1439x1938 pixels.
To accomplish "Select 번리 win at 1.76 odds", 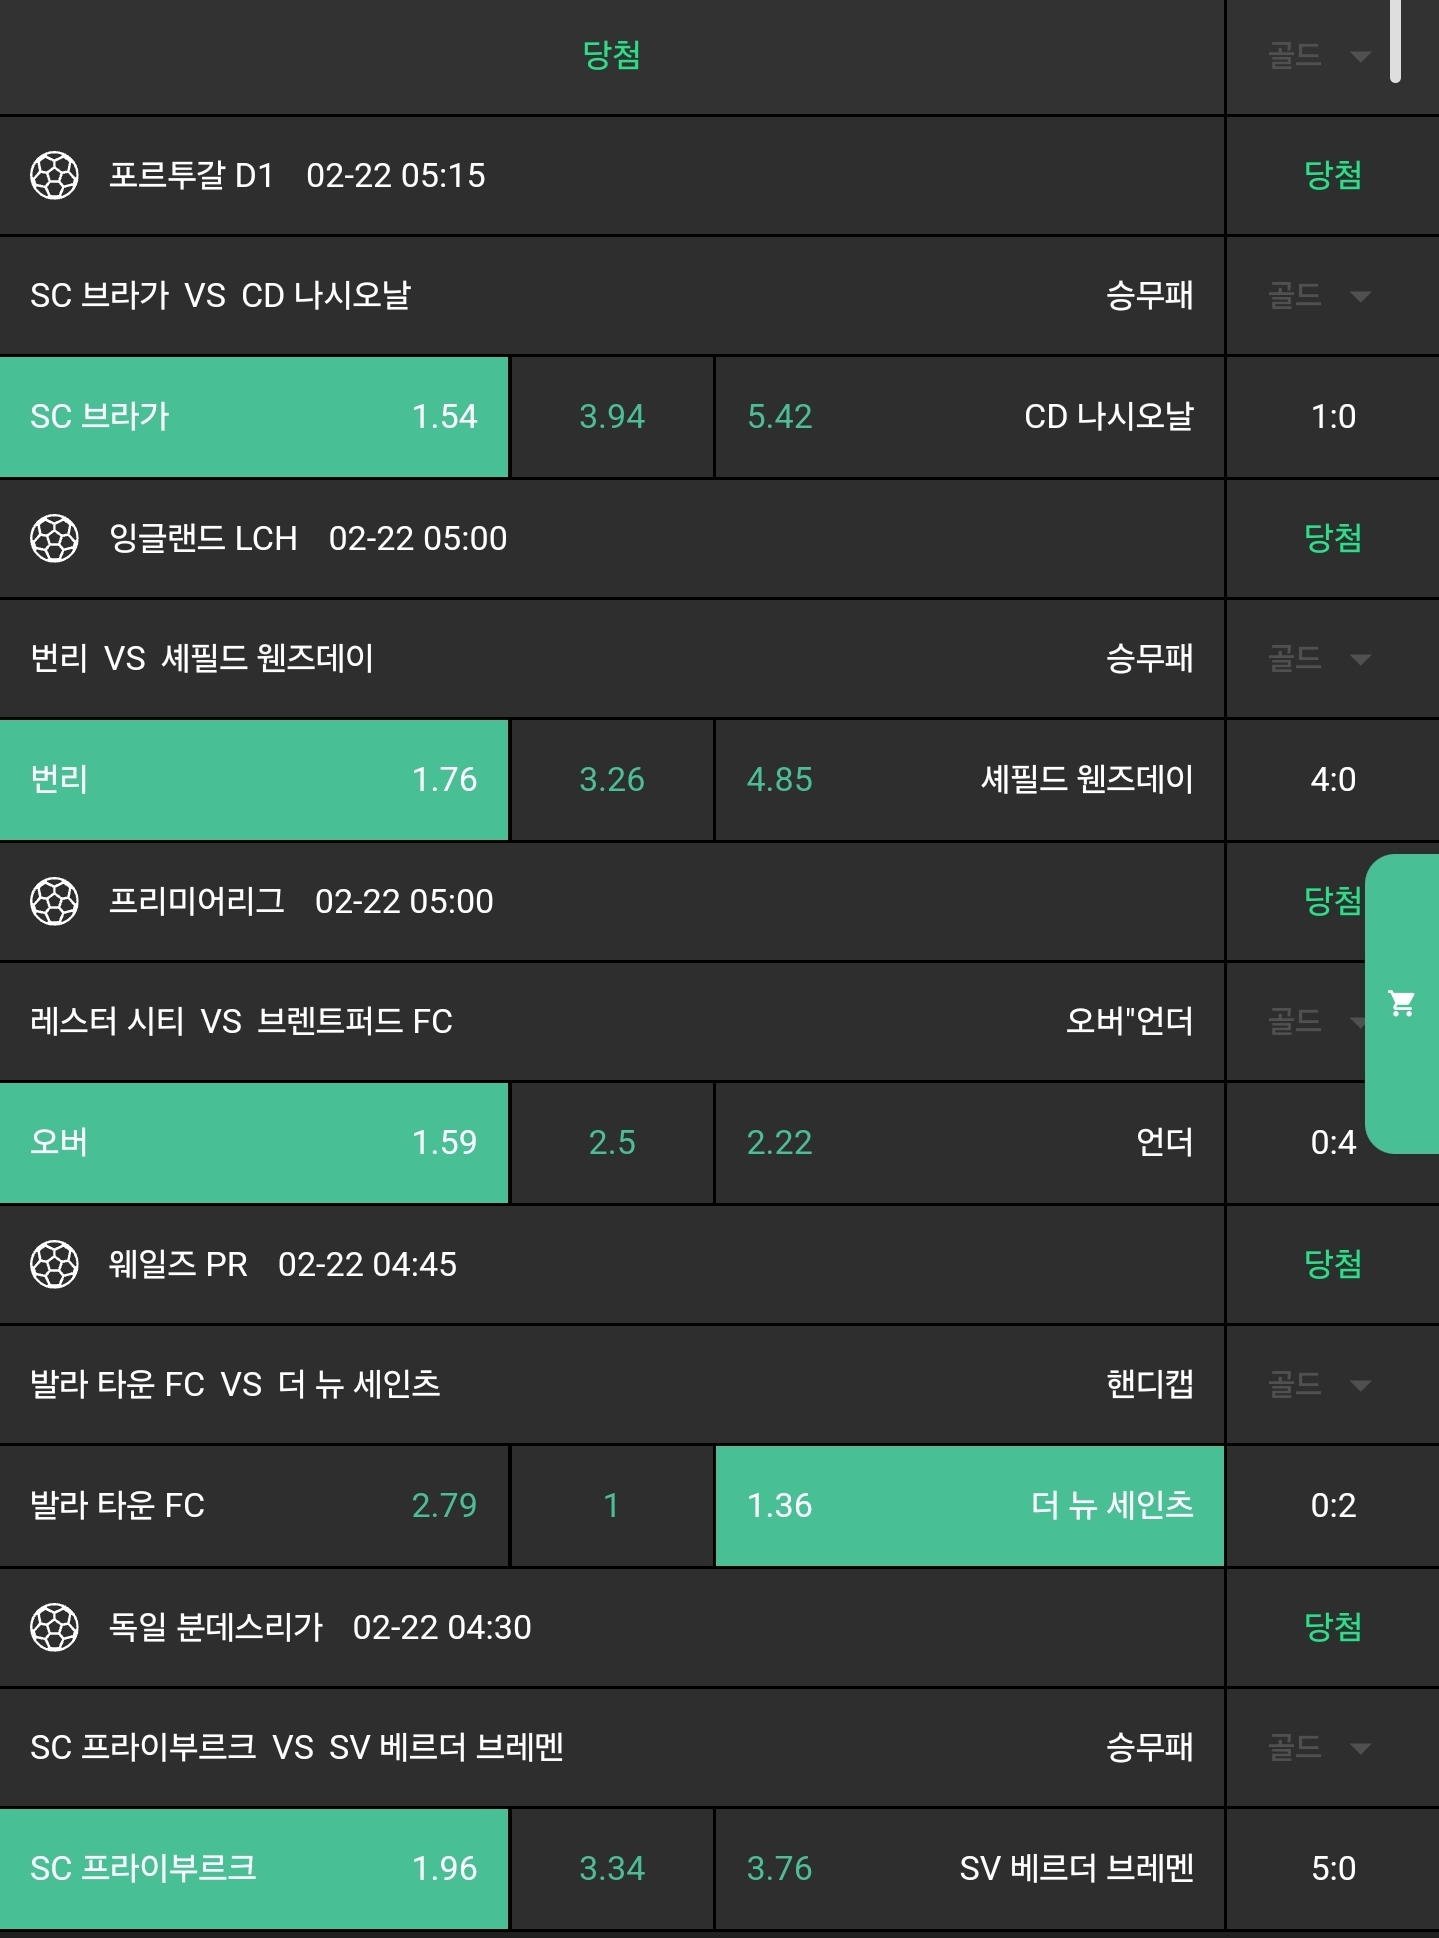I will [254, 780].
